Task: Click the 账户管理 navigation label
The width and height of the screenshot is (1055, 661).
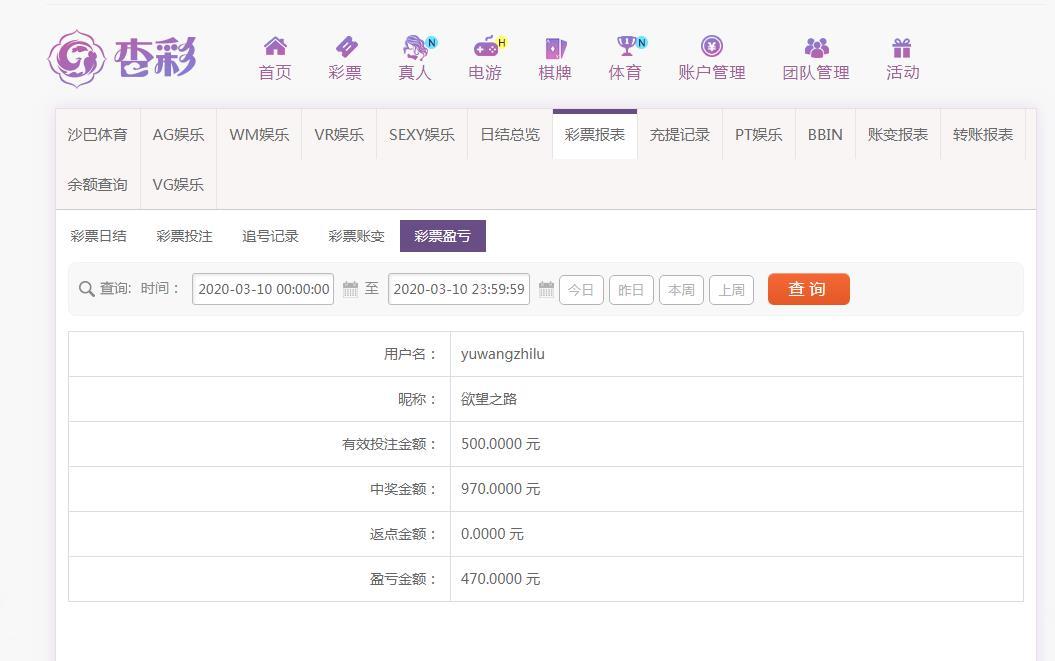Action: [712, 73]
